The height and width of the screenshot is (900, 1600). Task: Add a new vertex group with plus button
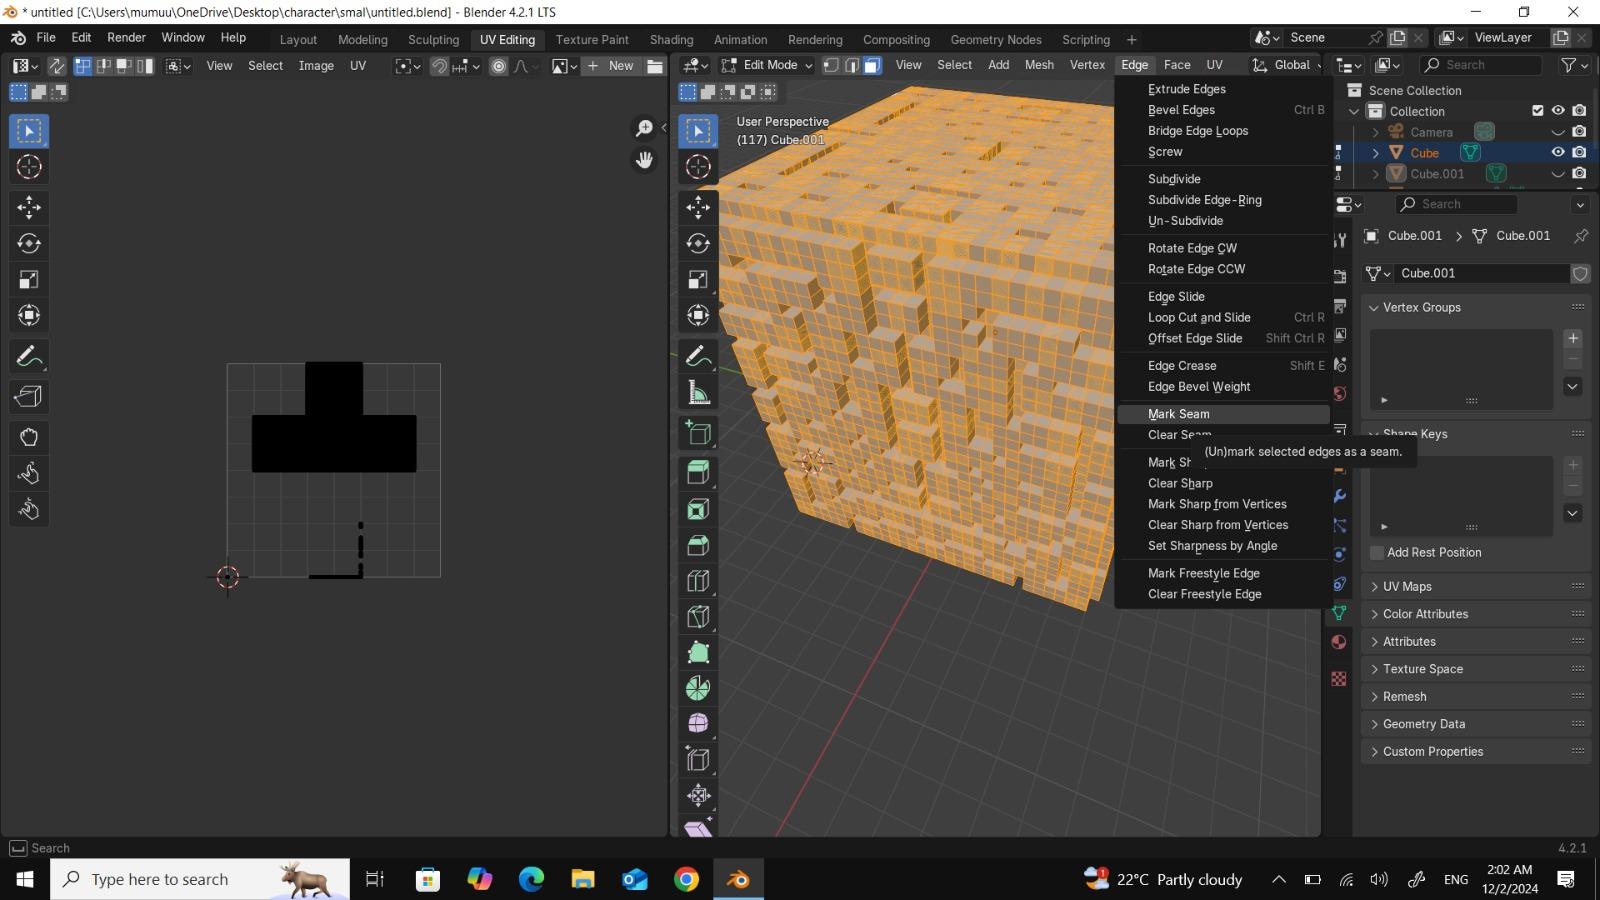1573,339
